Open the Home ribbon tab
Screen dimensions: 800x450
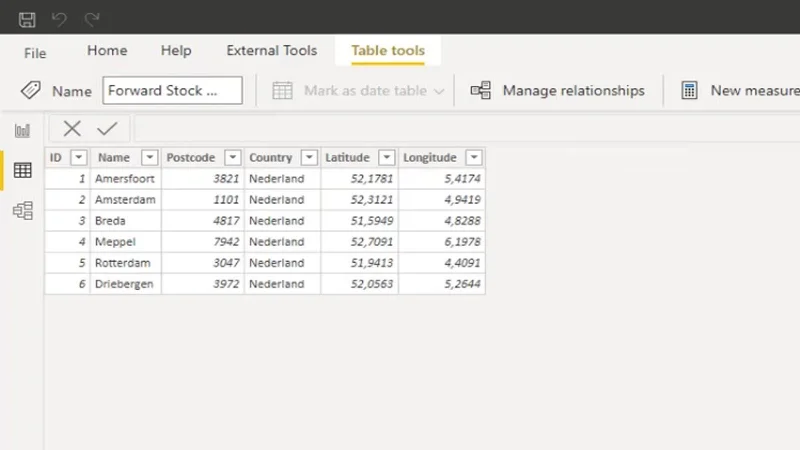coord(107,51)
